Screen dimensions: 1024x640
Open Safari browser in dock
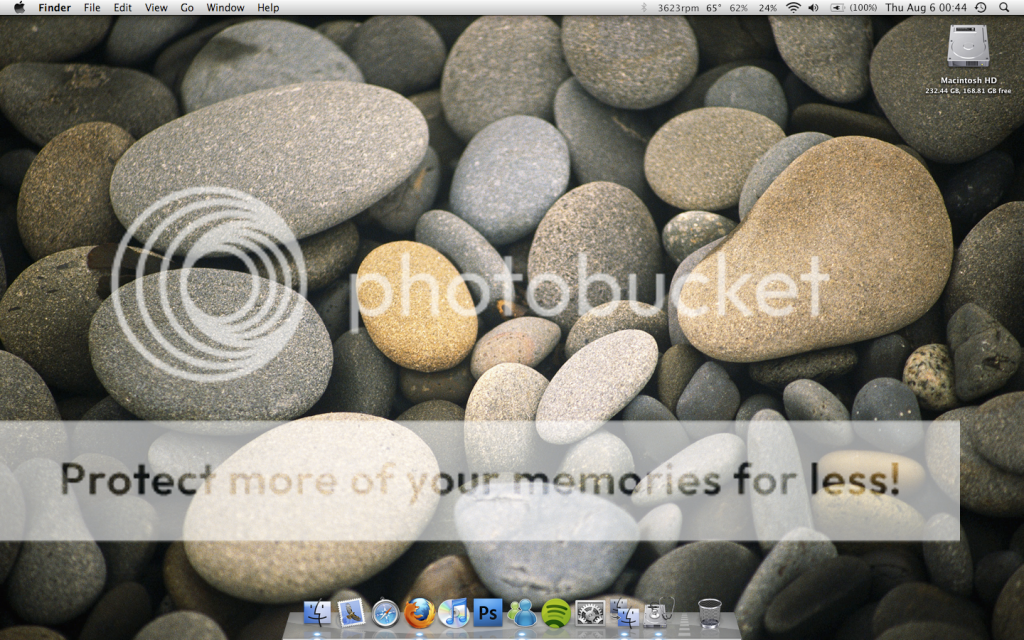(x=386, y=612)
